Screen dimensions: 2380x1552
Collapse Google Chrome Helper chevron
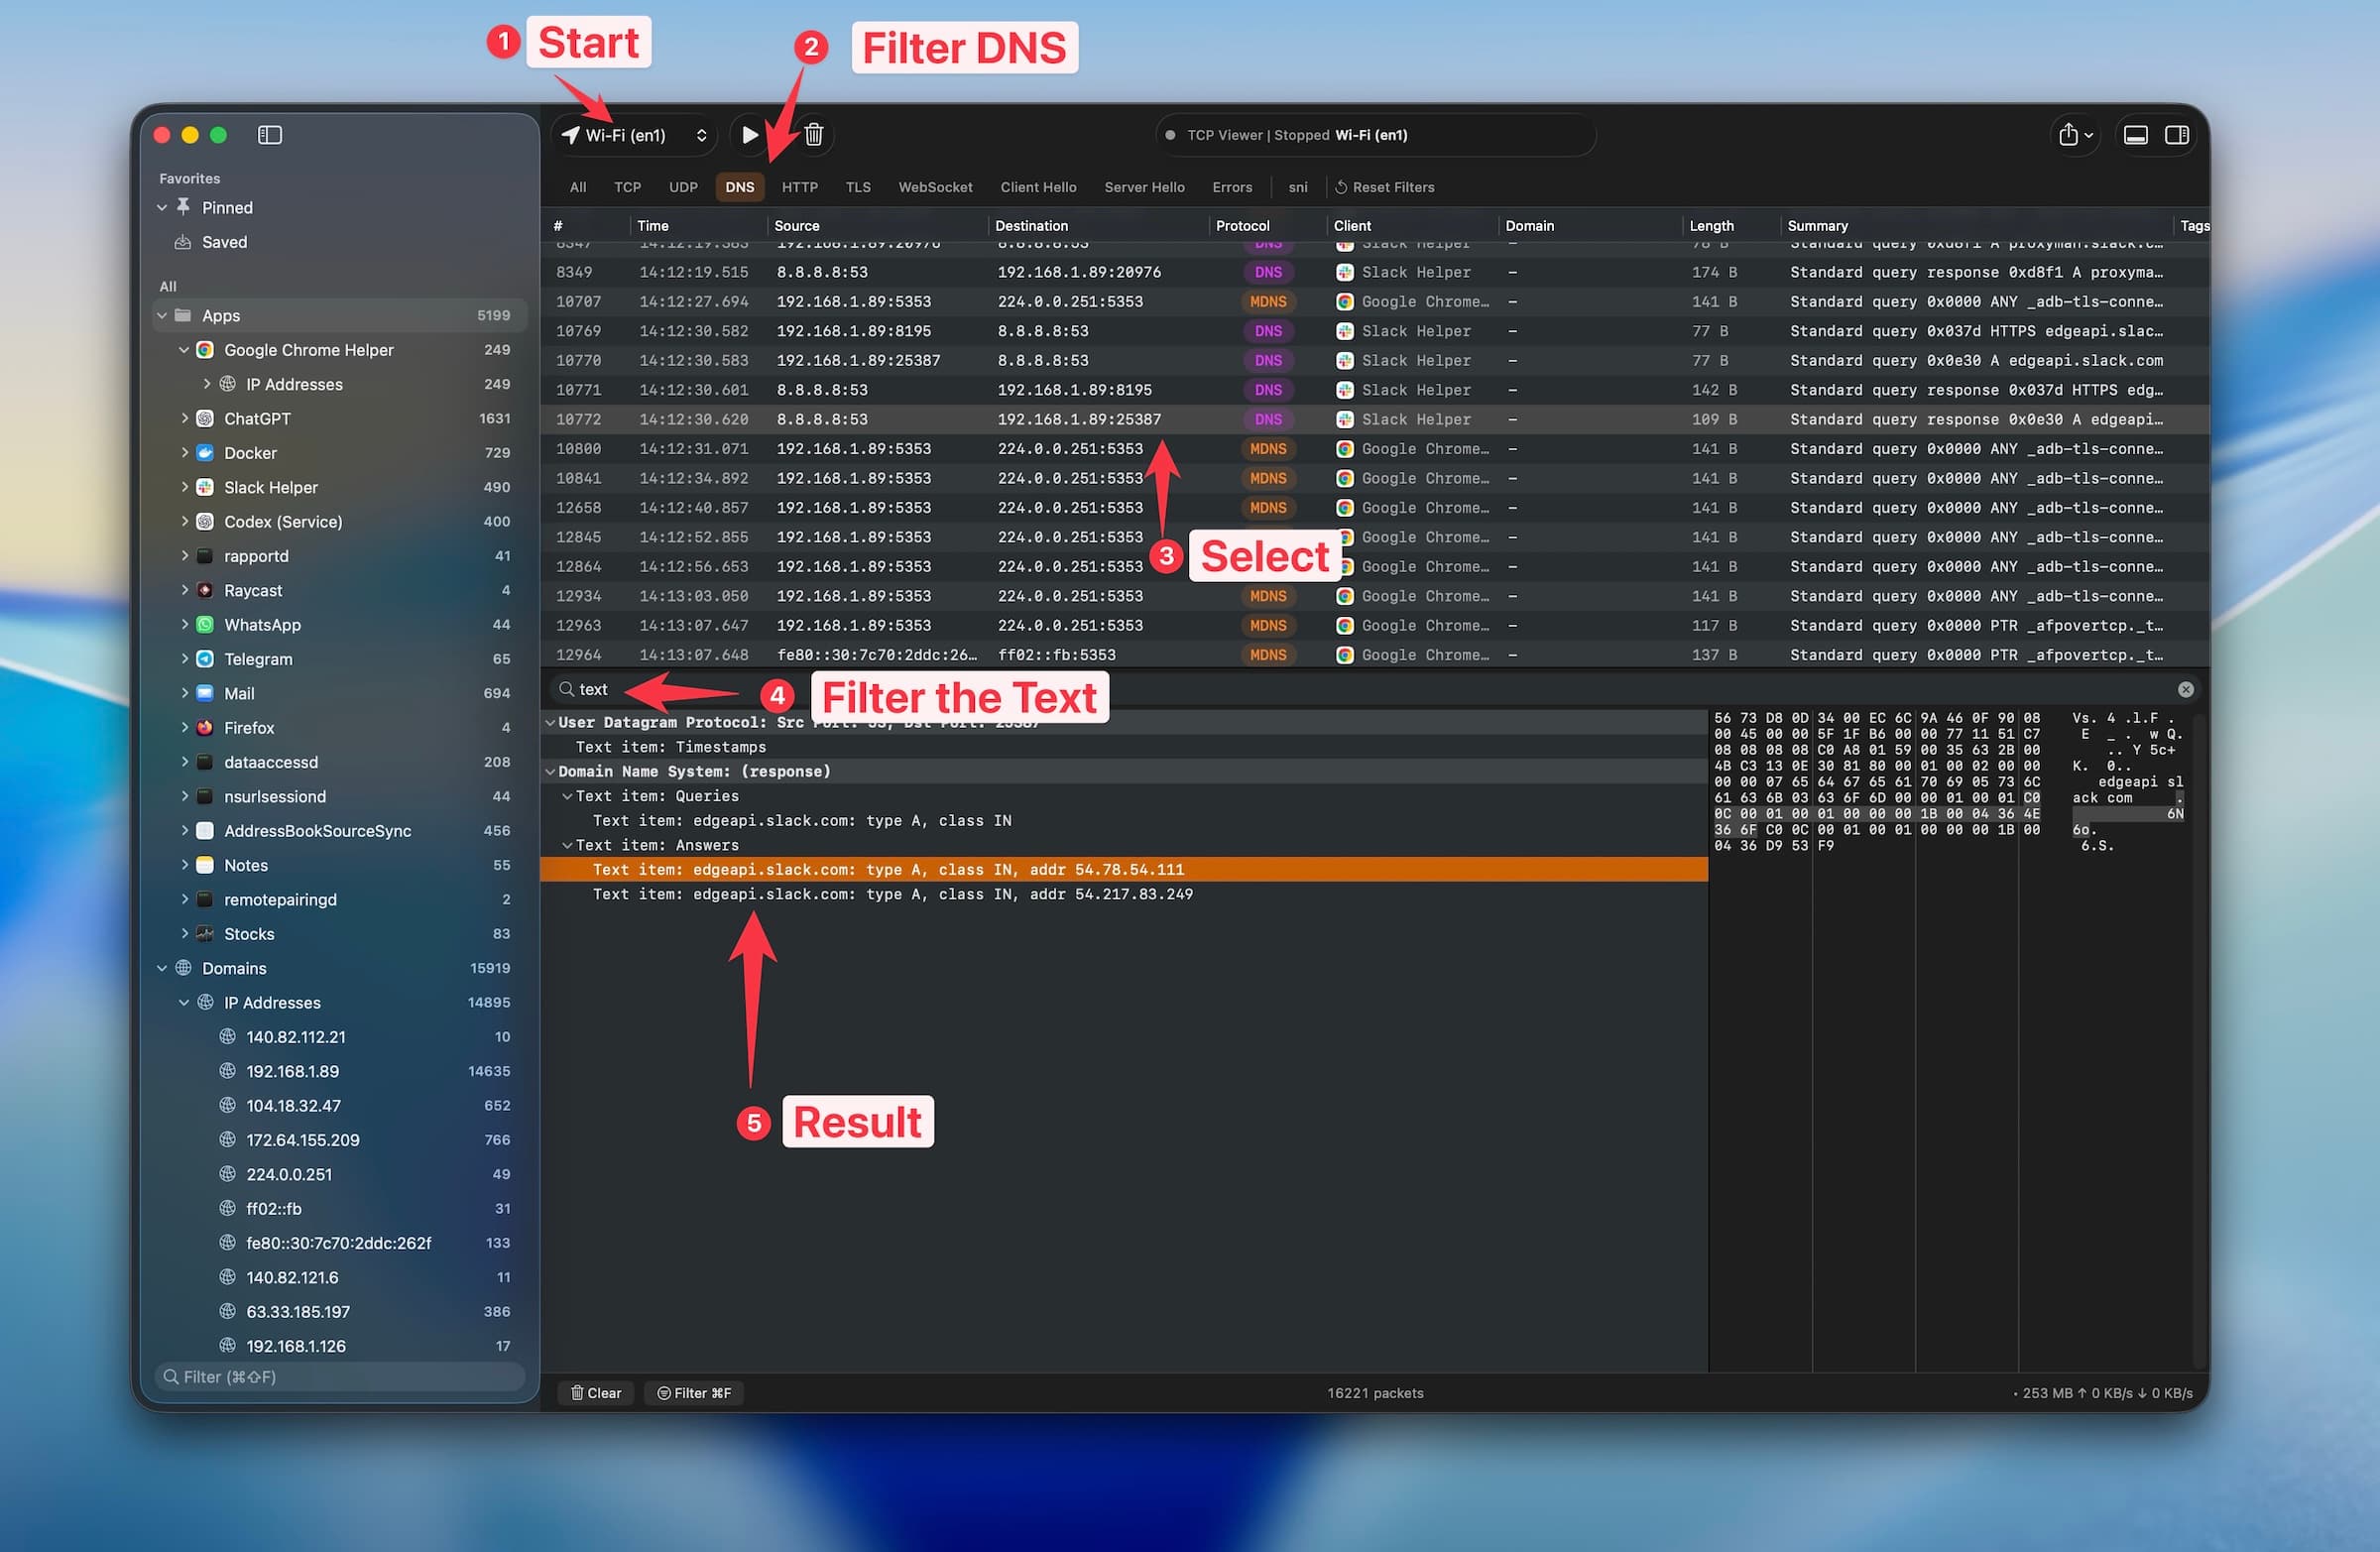184,350
